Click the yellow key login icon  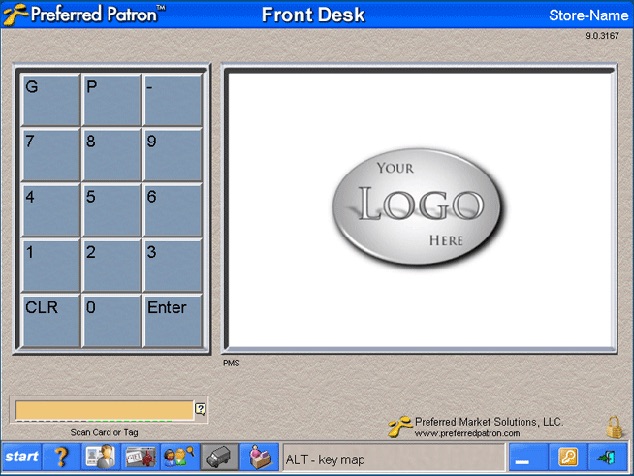click(x=568, y=457)
